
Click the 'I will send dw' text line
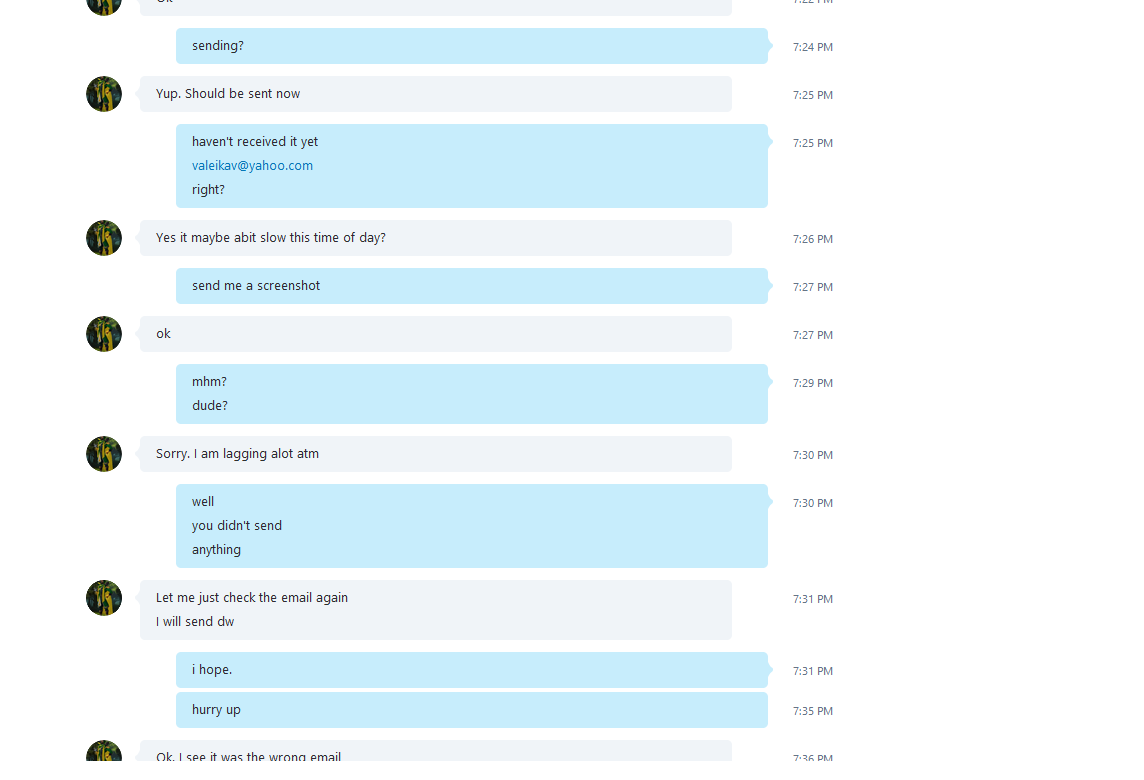[195, 622]
